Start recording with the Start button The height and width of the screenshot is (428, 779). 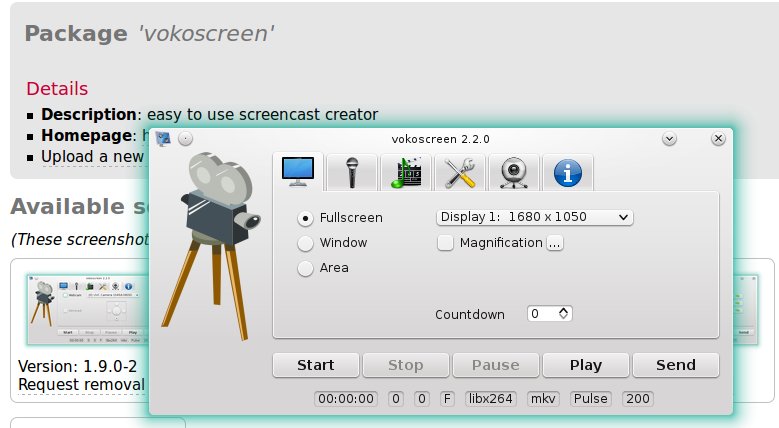(x=316, y=365)
